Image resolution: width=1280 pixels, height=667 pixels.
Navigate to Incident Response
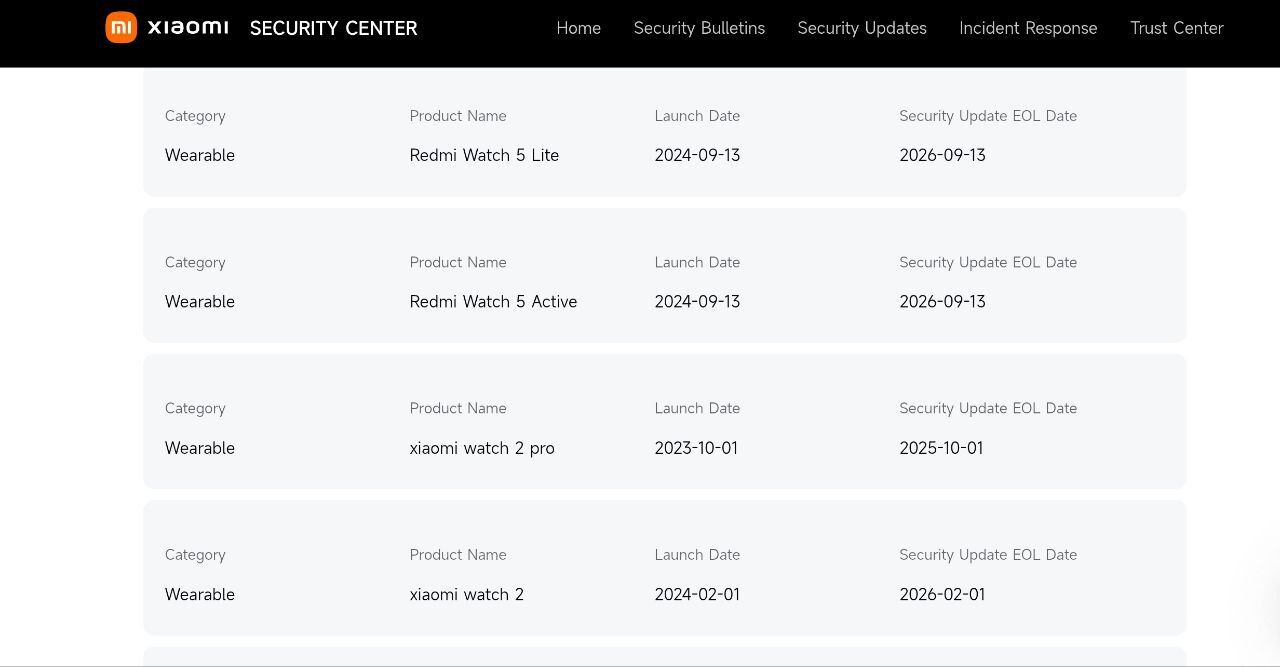1028,28
